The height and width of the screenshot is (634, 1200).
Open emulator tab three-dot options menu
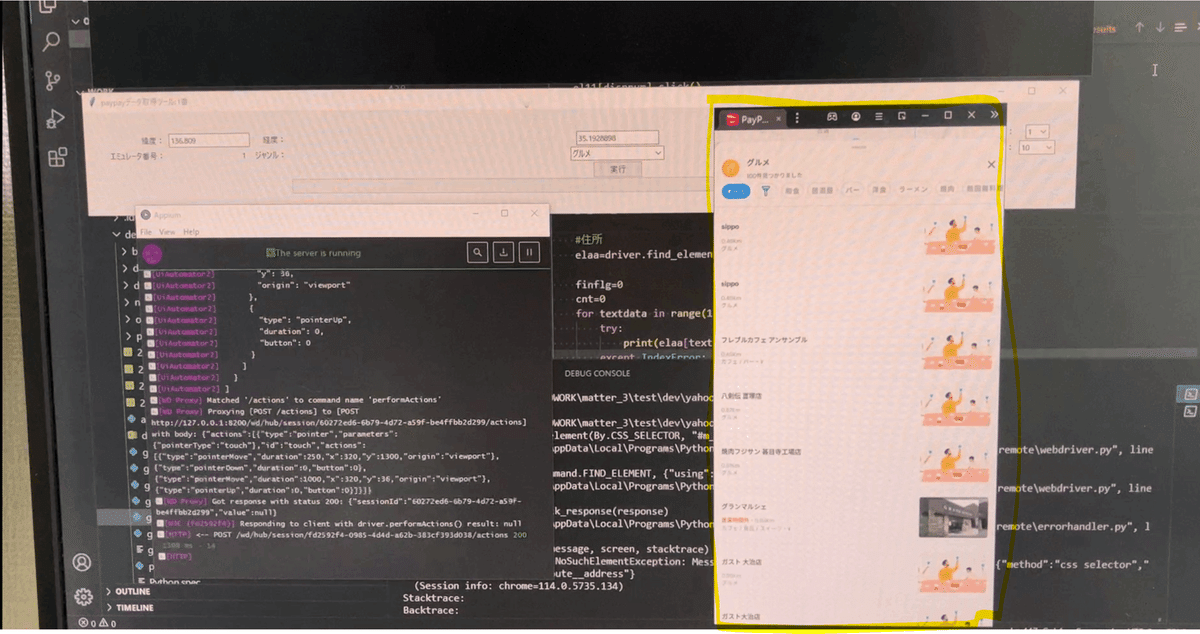click(797, 118)
